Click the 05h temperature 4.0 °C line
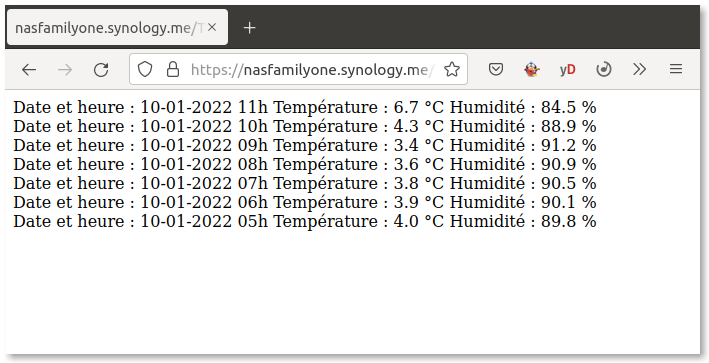Viewport: 709px width, 363px height. click(x=305, y=221)
